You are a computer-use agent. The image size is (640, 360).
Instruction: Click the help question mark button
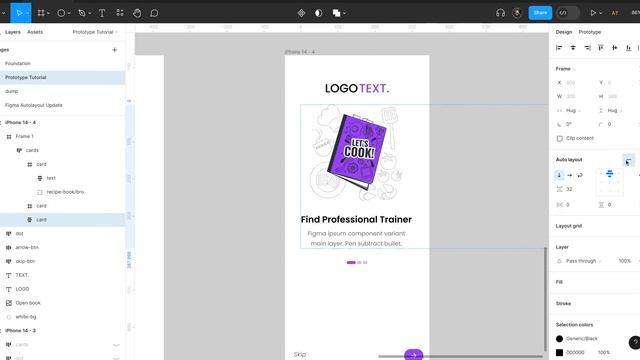tap(635, 342)
